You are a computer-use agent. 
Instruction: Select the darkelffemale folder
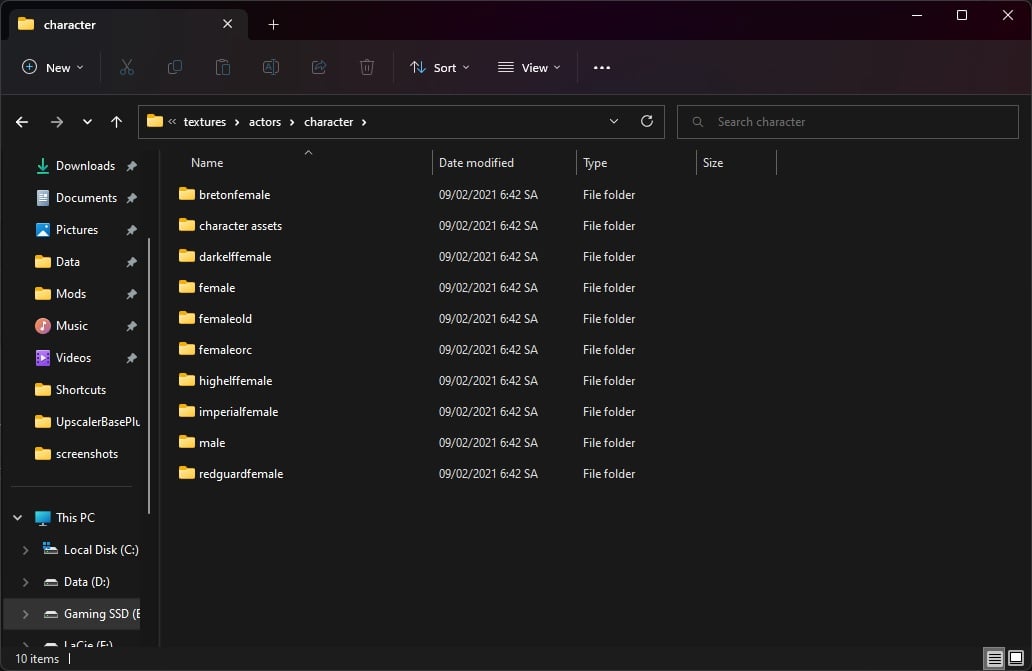pyautogui.click(x=235, y=257)
